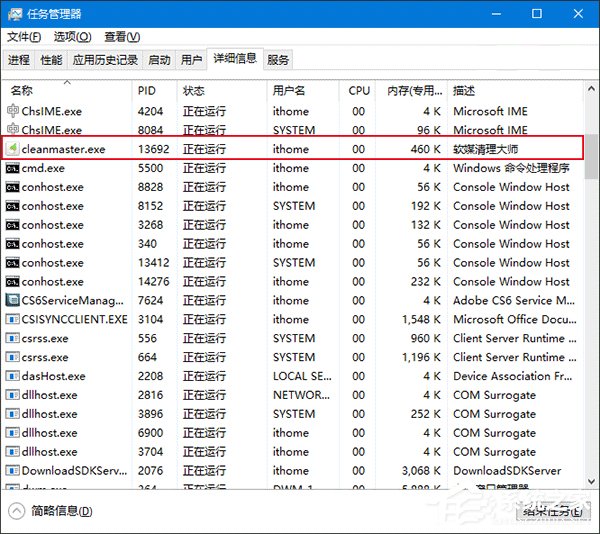600x534 pixels.
Task: Click icon of dllhost.exe PID 3896
Action: pos(13,414)
